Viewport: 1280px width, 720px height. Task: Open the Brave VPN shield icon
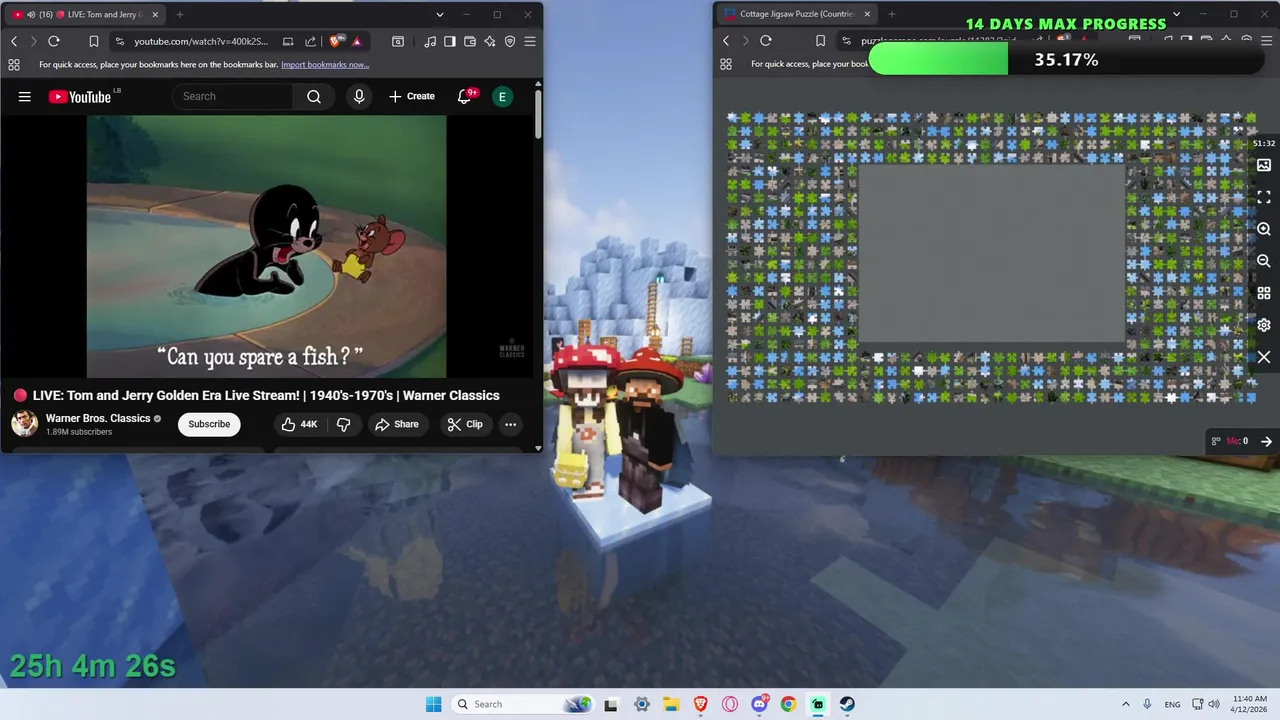tap(510, 41)
